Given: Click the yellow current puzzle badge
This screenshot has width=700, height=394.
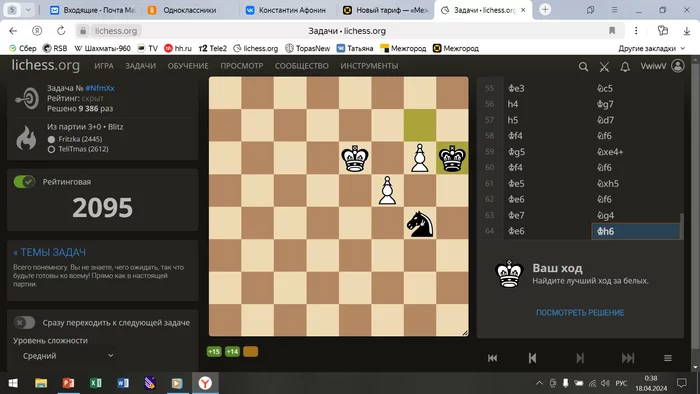Looking at the screenshot, I should 250,352.
